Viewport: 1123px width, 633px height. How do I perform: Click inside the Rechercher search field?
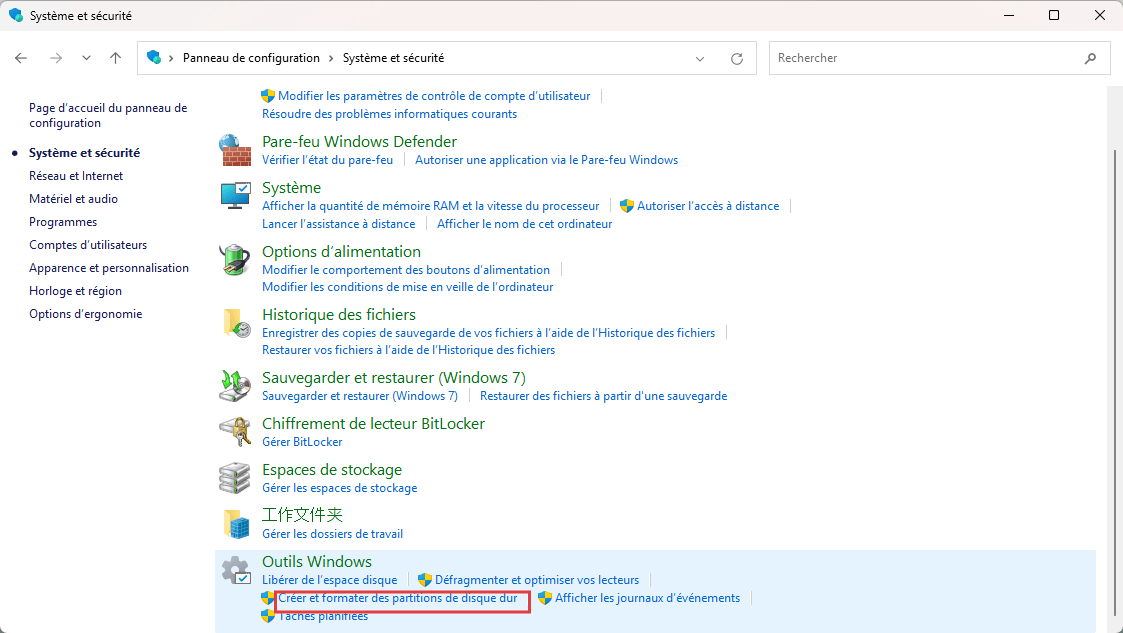tap(930, 58)
